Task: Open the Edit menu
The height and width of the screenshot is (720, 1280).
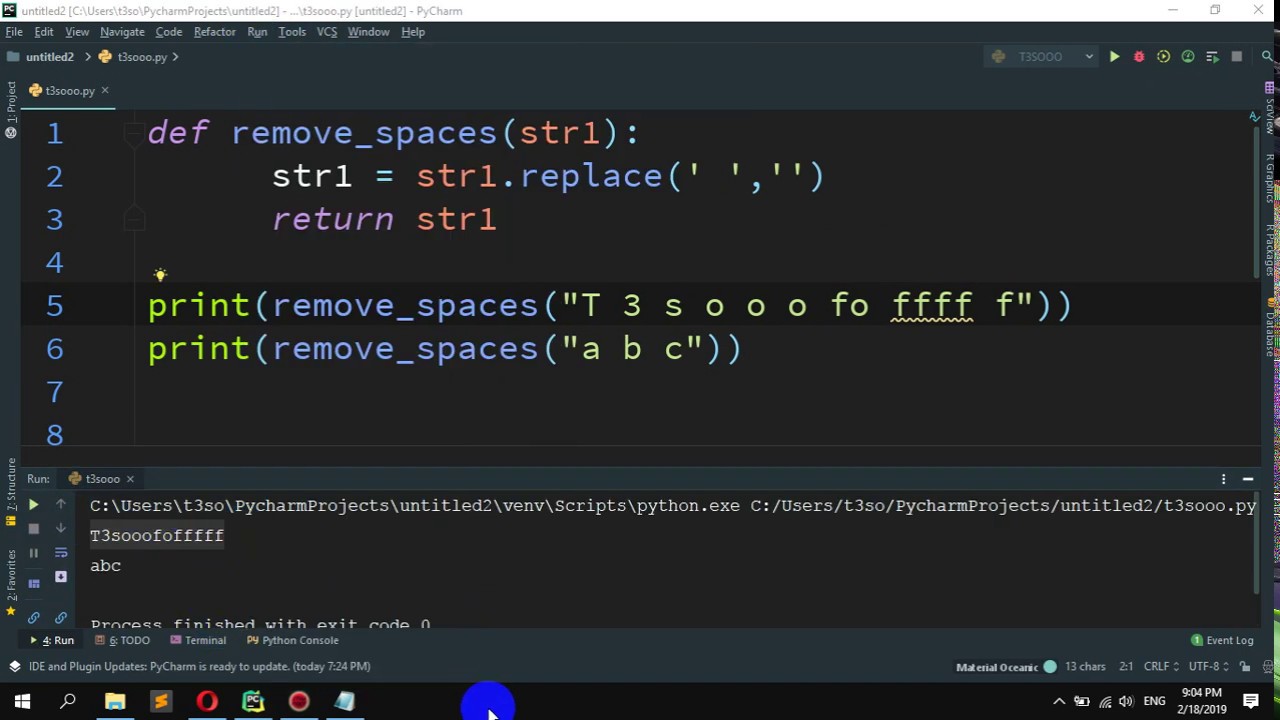Action: [44, 32]
